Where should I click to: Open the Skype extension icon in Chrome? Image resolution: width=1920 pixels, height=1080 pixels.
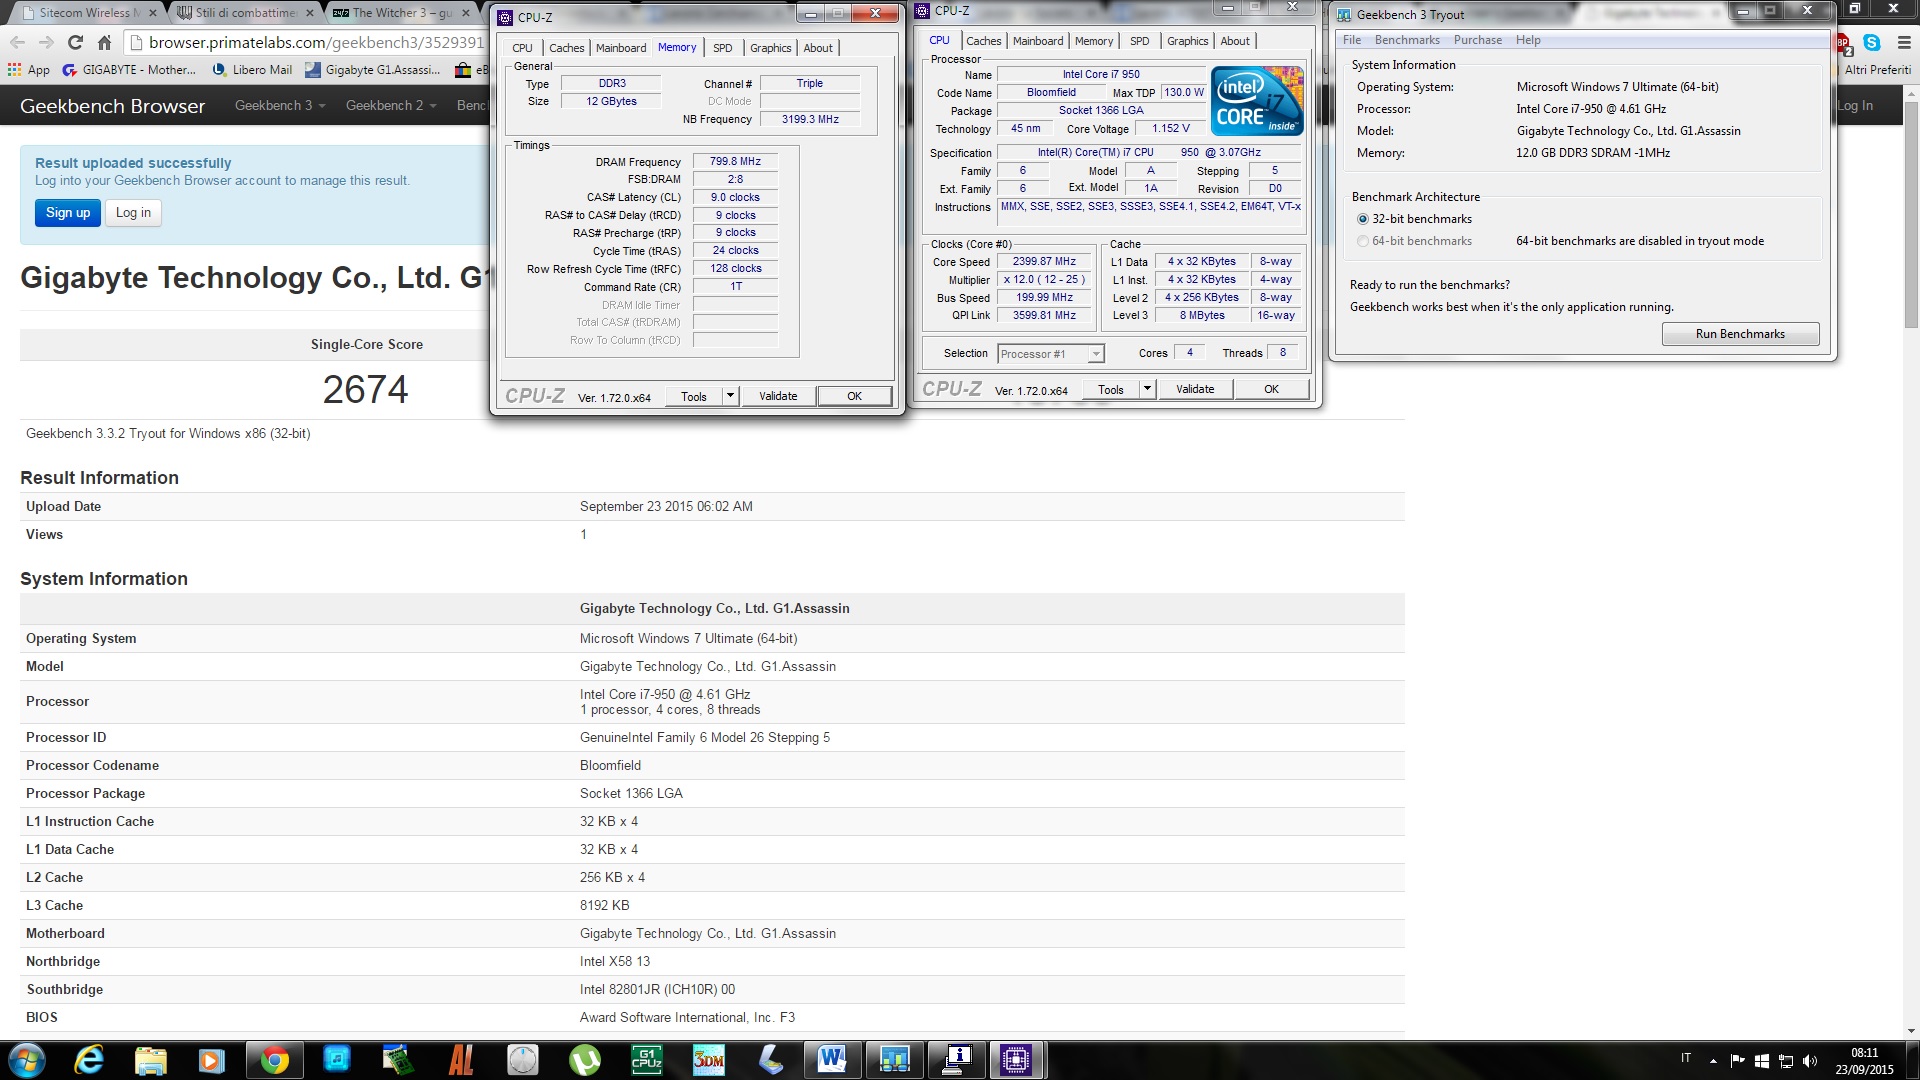click(1872, 42)
